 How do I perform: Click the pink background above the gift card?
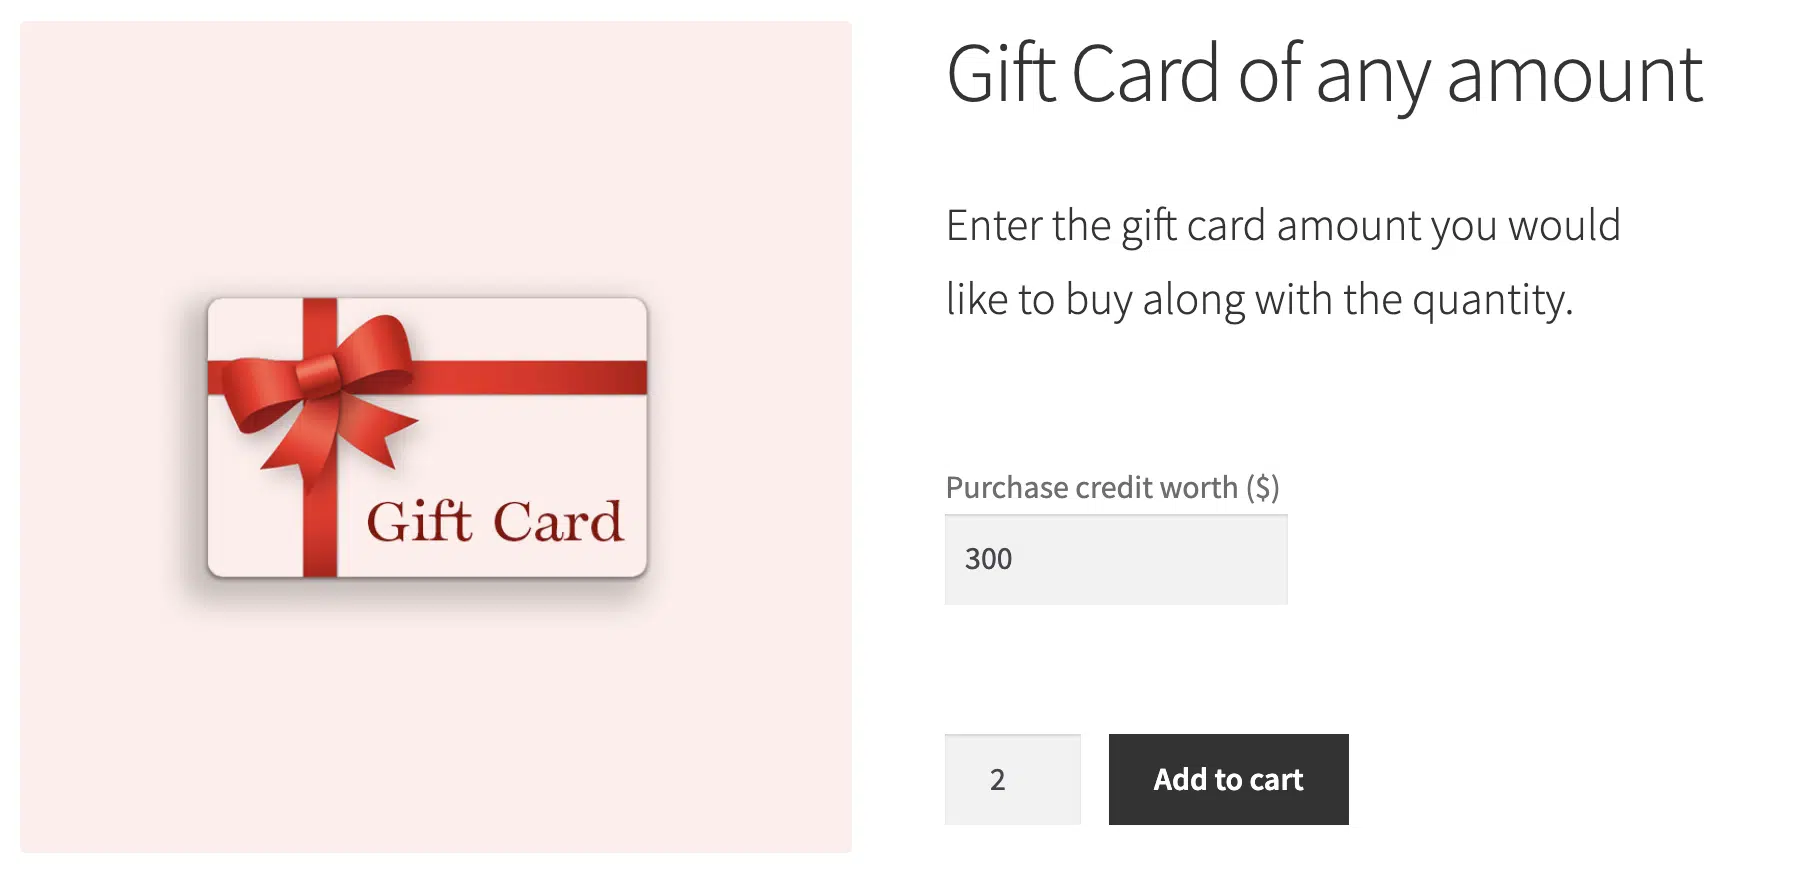(435, 150)
